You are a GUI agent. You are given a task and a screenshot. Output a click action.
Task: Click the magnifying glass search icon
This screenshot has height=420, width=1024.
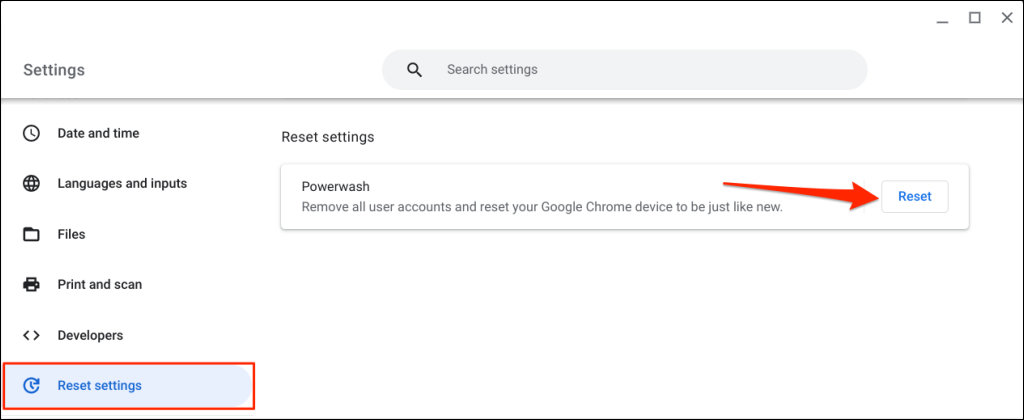pos(414,70)
